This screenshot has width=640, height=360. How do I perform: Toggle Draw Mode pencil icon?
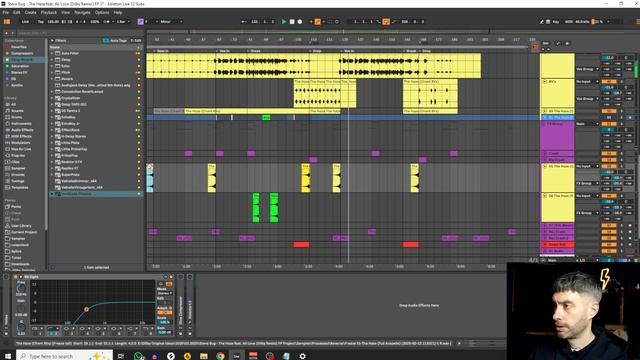click(542, 22)
